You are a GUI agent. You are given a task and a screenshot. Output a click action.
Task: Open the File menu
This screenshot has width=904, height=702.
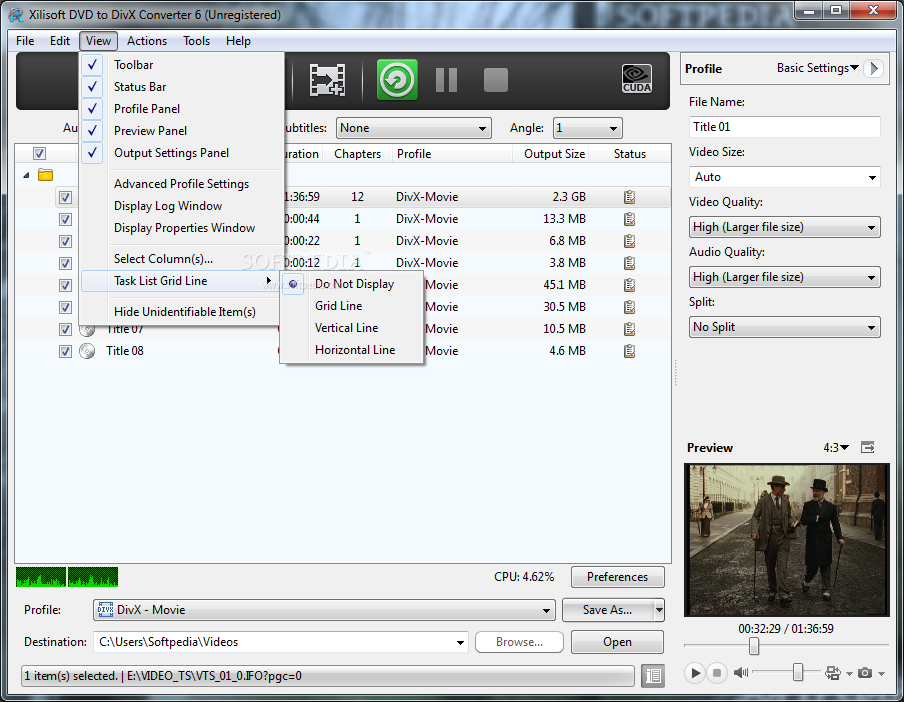pos(25,41)
